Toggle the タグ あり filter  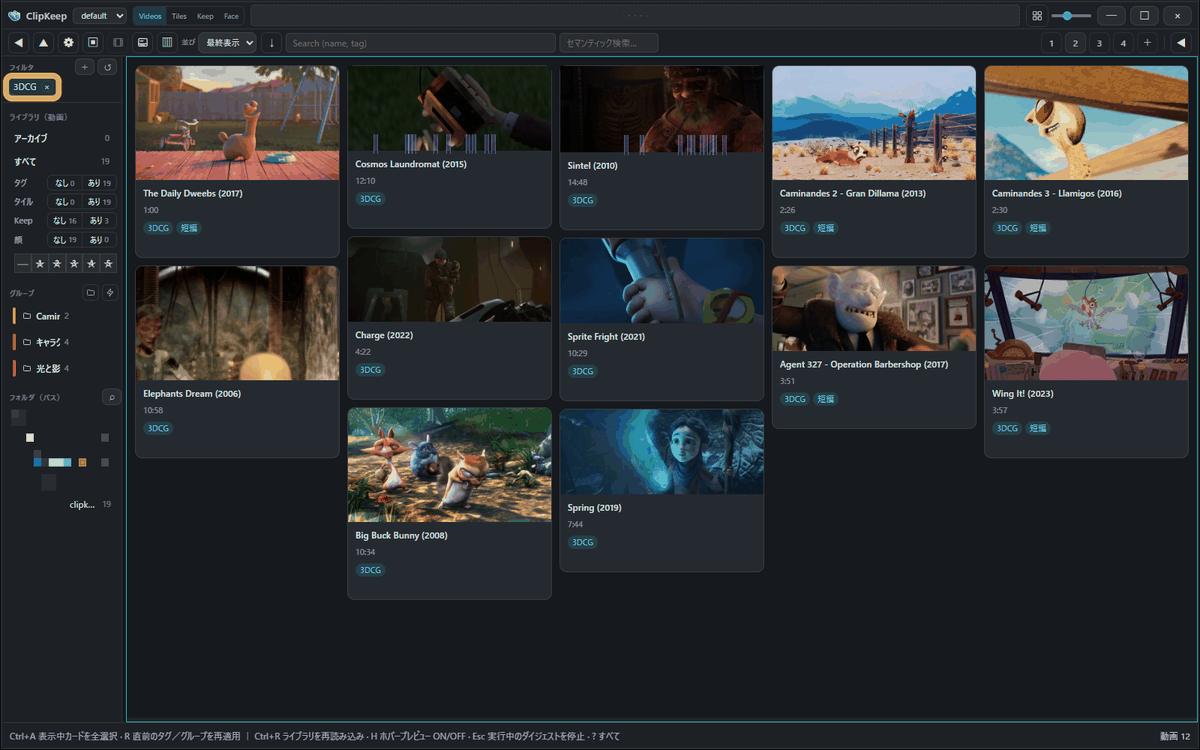99,183
